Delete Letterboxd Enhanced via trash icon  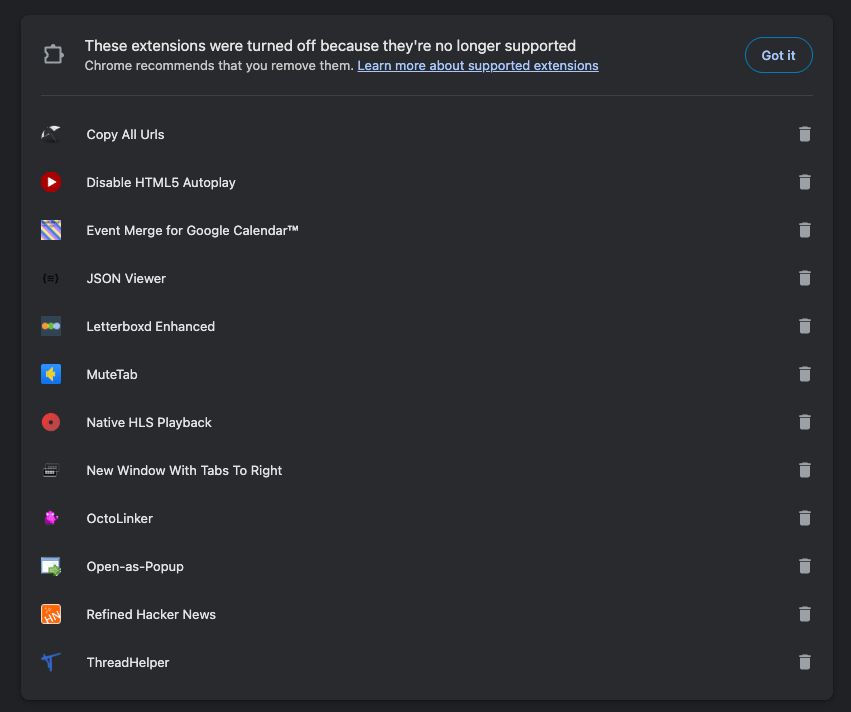pyautogui.click(x=804, y=326)
